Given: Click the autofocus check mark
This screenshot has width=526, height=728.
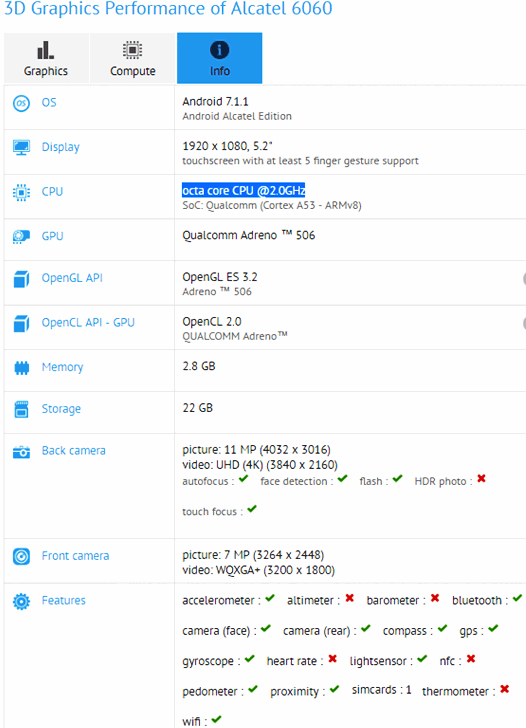Looking at the screenshot, I should (243, 479).
